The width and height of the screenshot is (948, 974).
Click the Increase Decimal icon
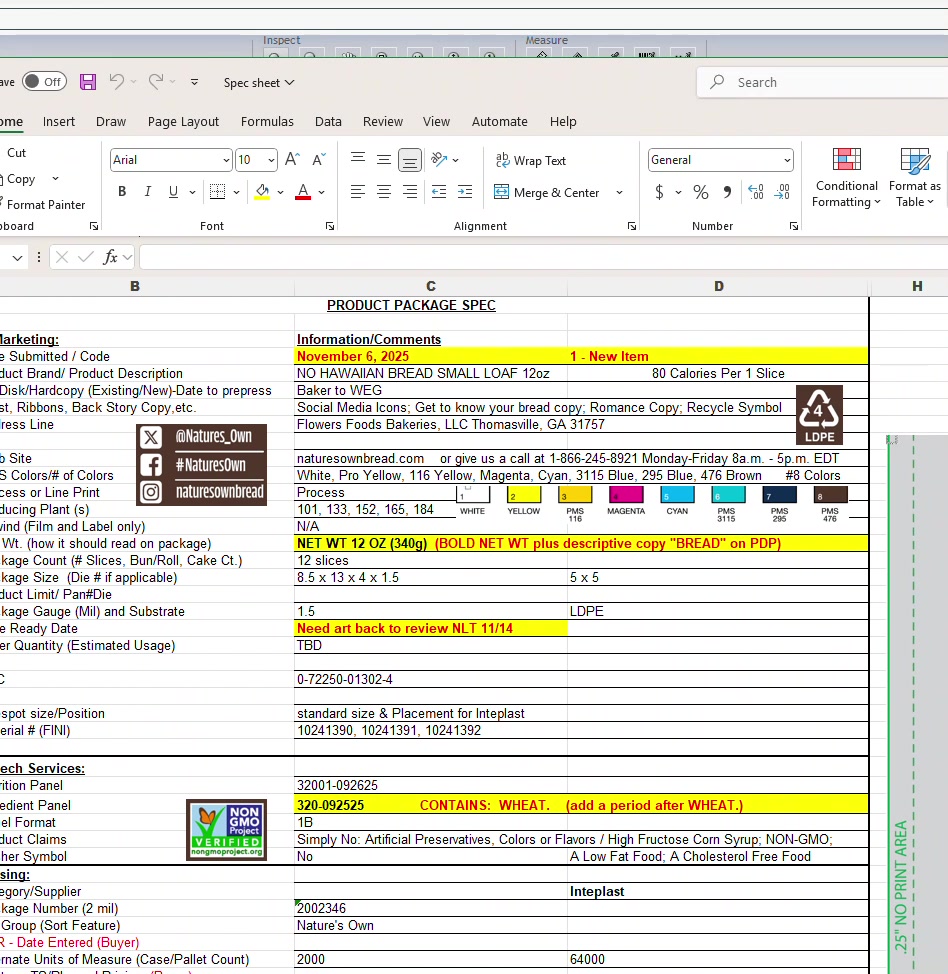click(755, 191)
